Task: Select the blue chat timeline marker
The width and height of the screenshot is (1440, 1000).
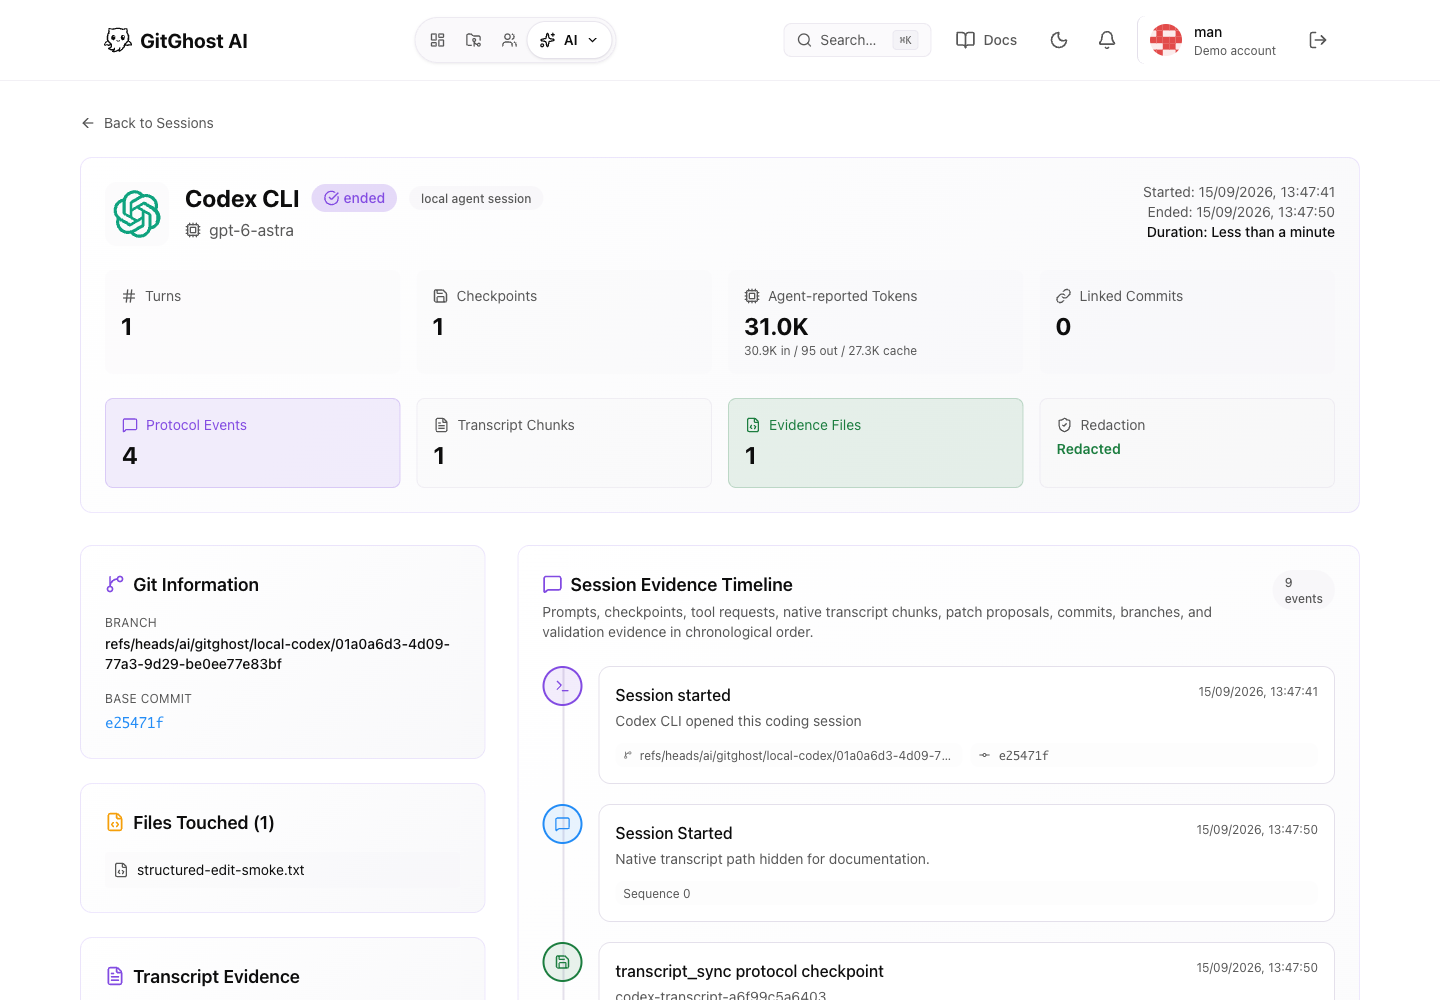Action: coord(562,824)
